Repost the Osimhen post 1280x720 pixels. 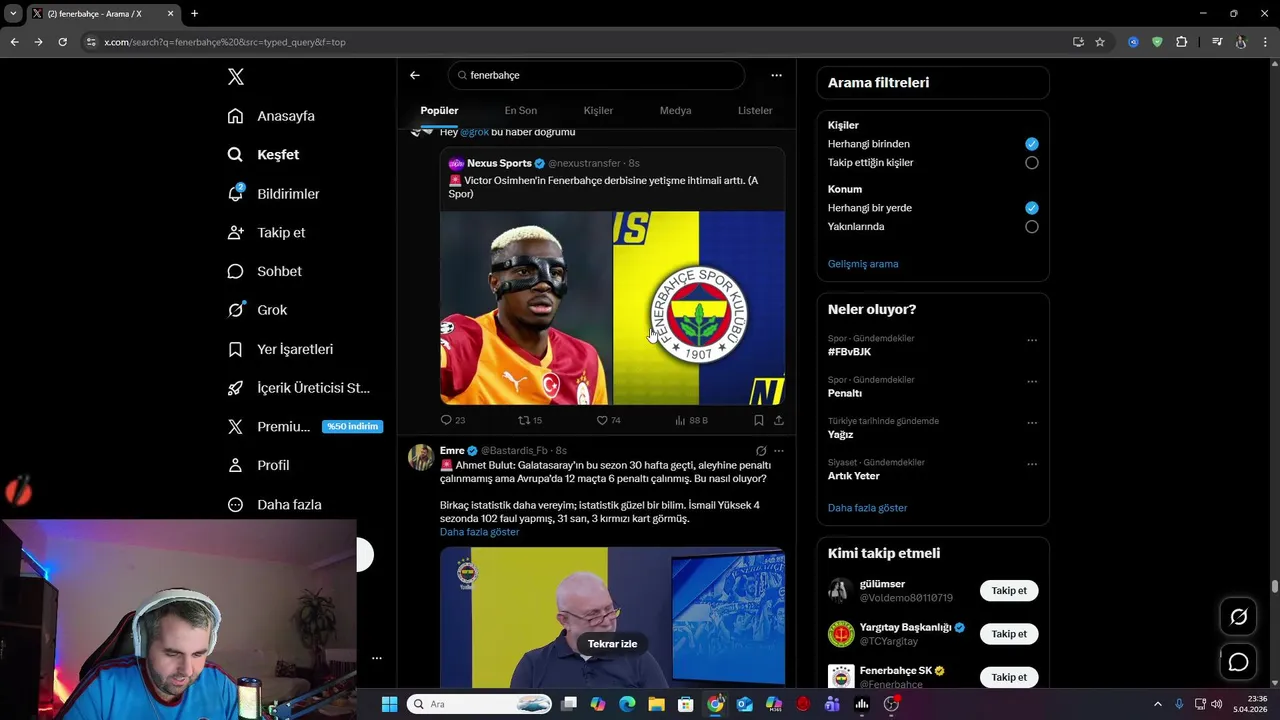pos(530,420)
